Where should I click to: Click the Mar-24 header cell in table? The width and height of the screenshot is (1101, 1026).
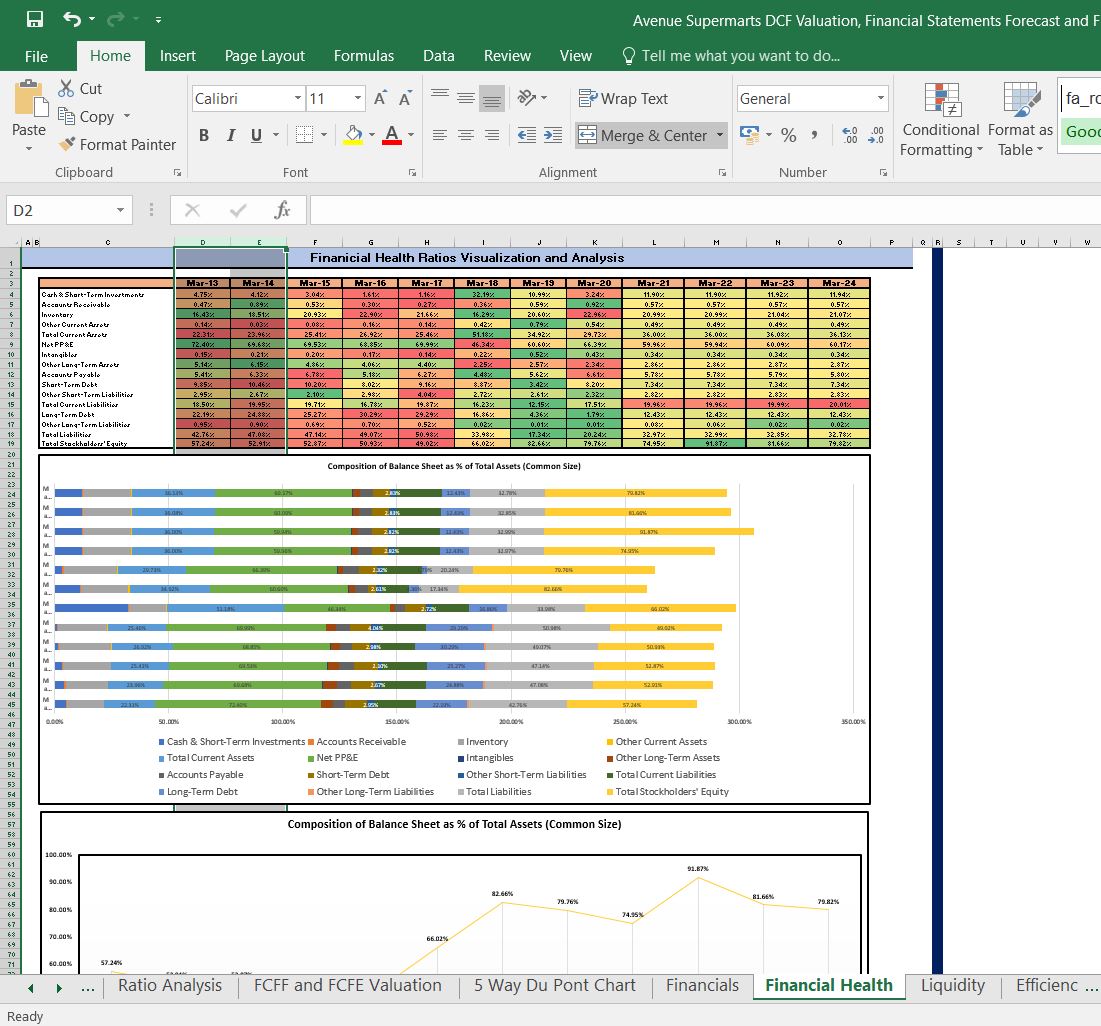[x=839, y=283]
